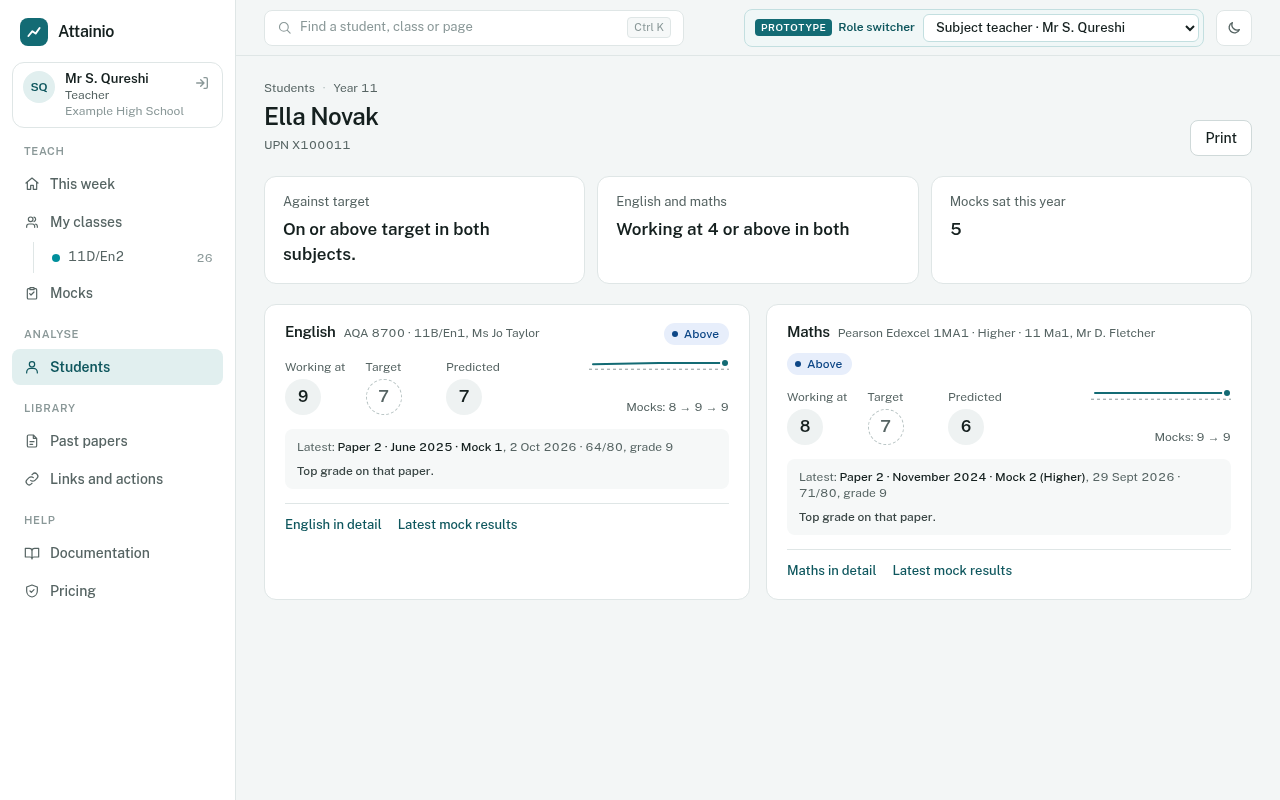Viewport: 1280px width, 800px height.
Task: Click the link icon beside Links and actions
Action: [32, 479]
